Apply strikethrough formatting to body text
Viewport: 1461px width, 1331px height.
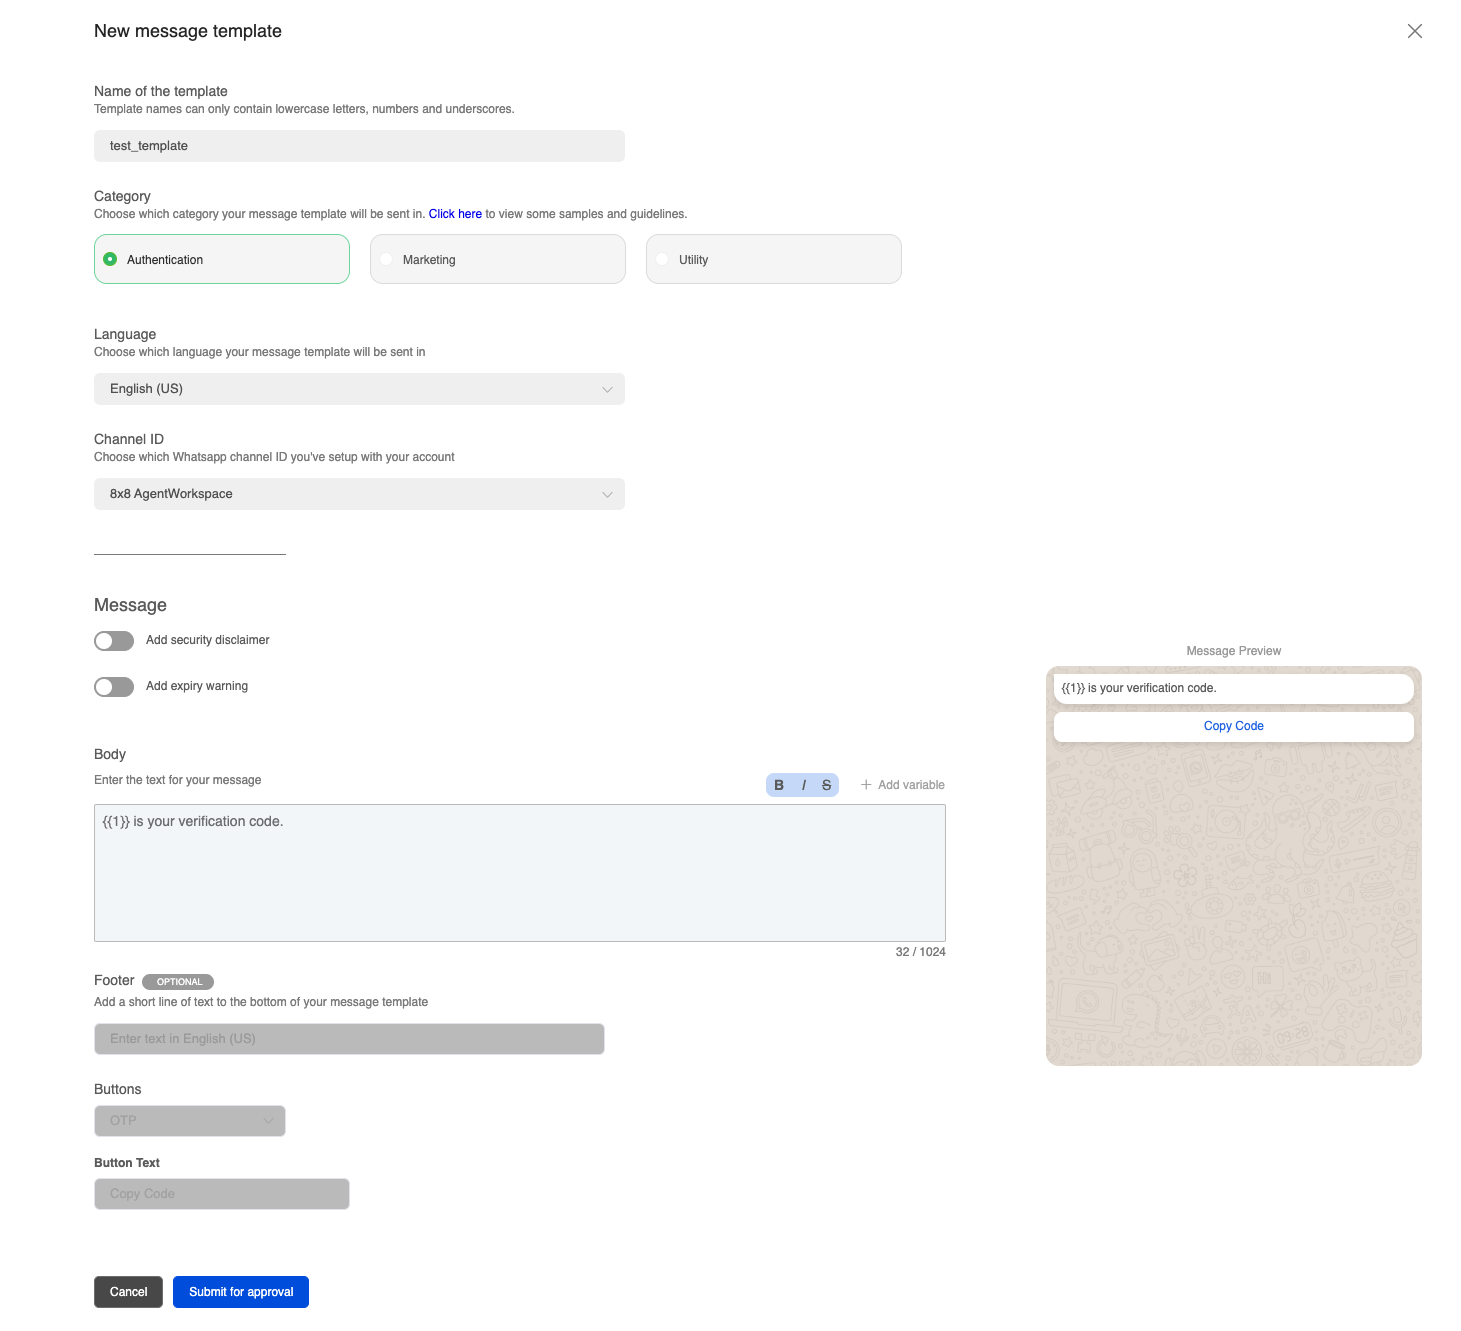pos(827,785)
